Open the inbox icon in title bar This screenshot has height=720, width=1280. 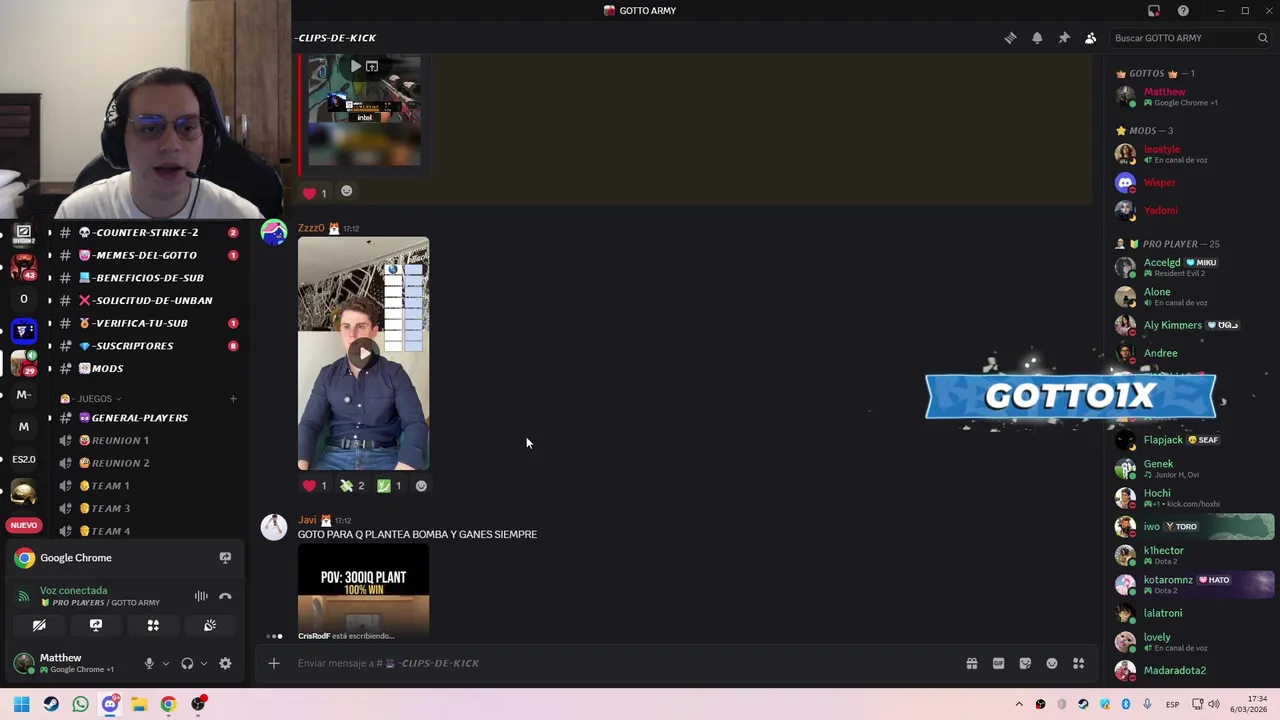click(1154, 11)
